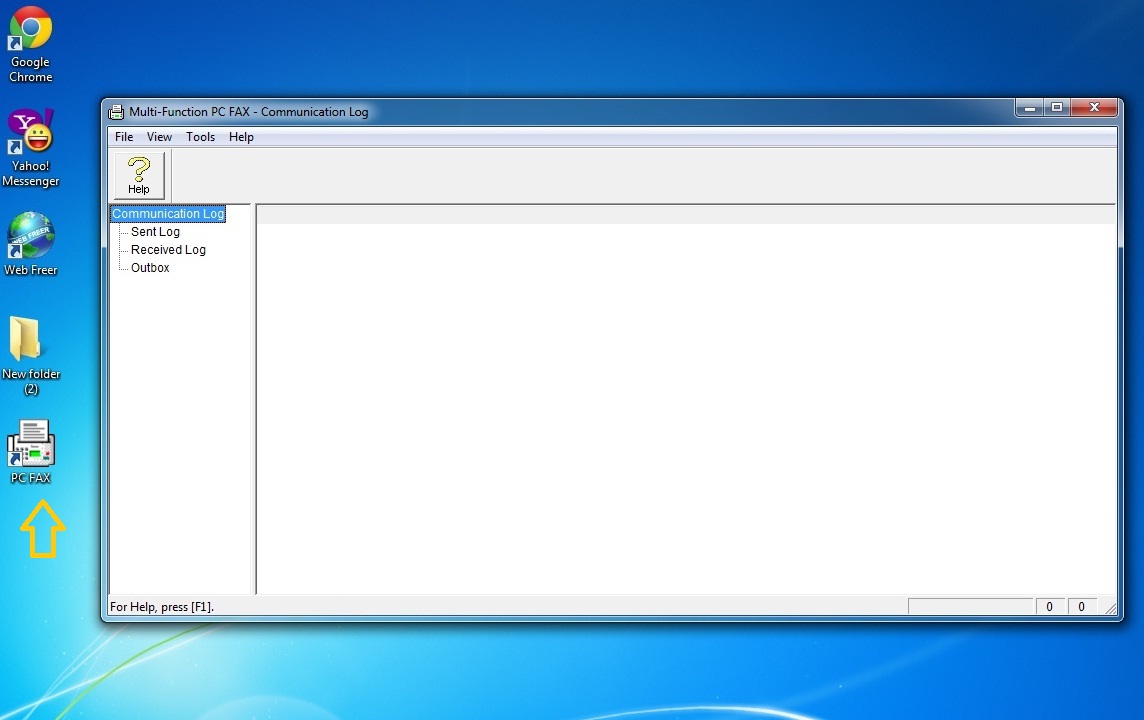Viewport: 1144px width, 720px height.
Task: Minimize the Communication Log window
Action: coord(1028,107)
